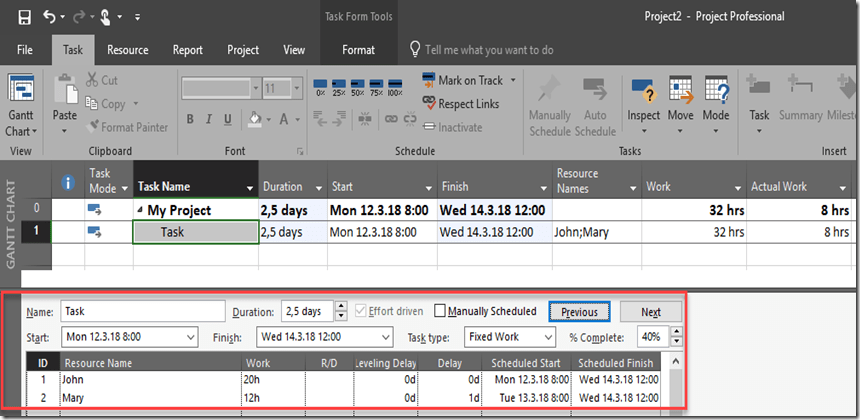860x420 pixels.
Task: Click the Mode icon in Tasks group
Action: [x=716, y=100]
